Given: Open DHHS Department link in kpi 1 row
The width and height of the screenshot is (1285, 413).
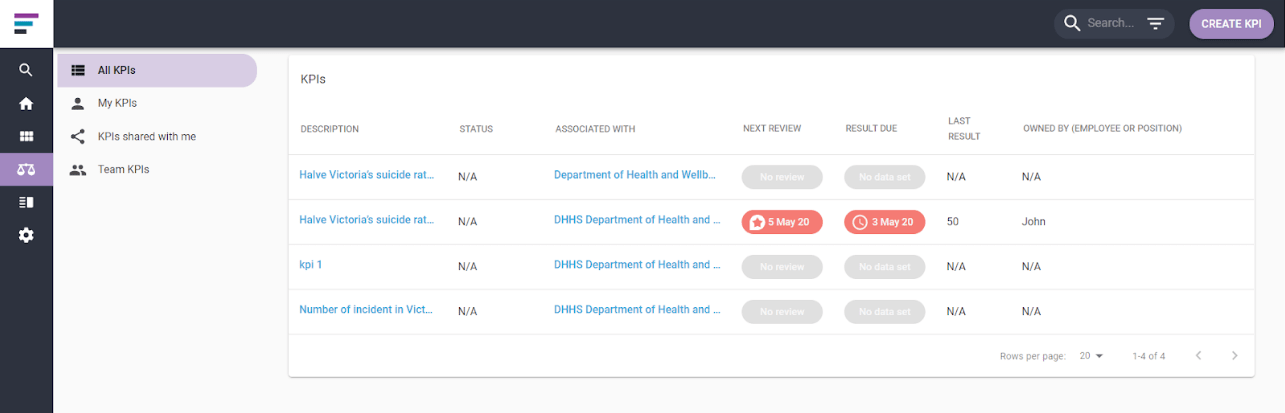Looking at the screenshot, I should (x=638, y=264).
